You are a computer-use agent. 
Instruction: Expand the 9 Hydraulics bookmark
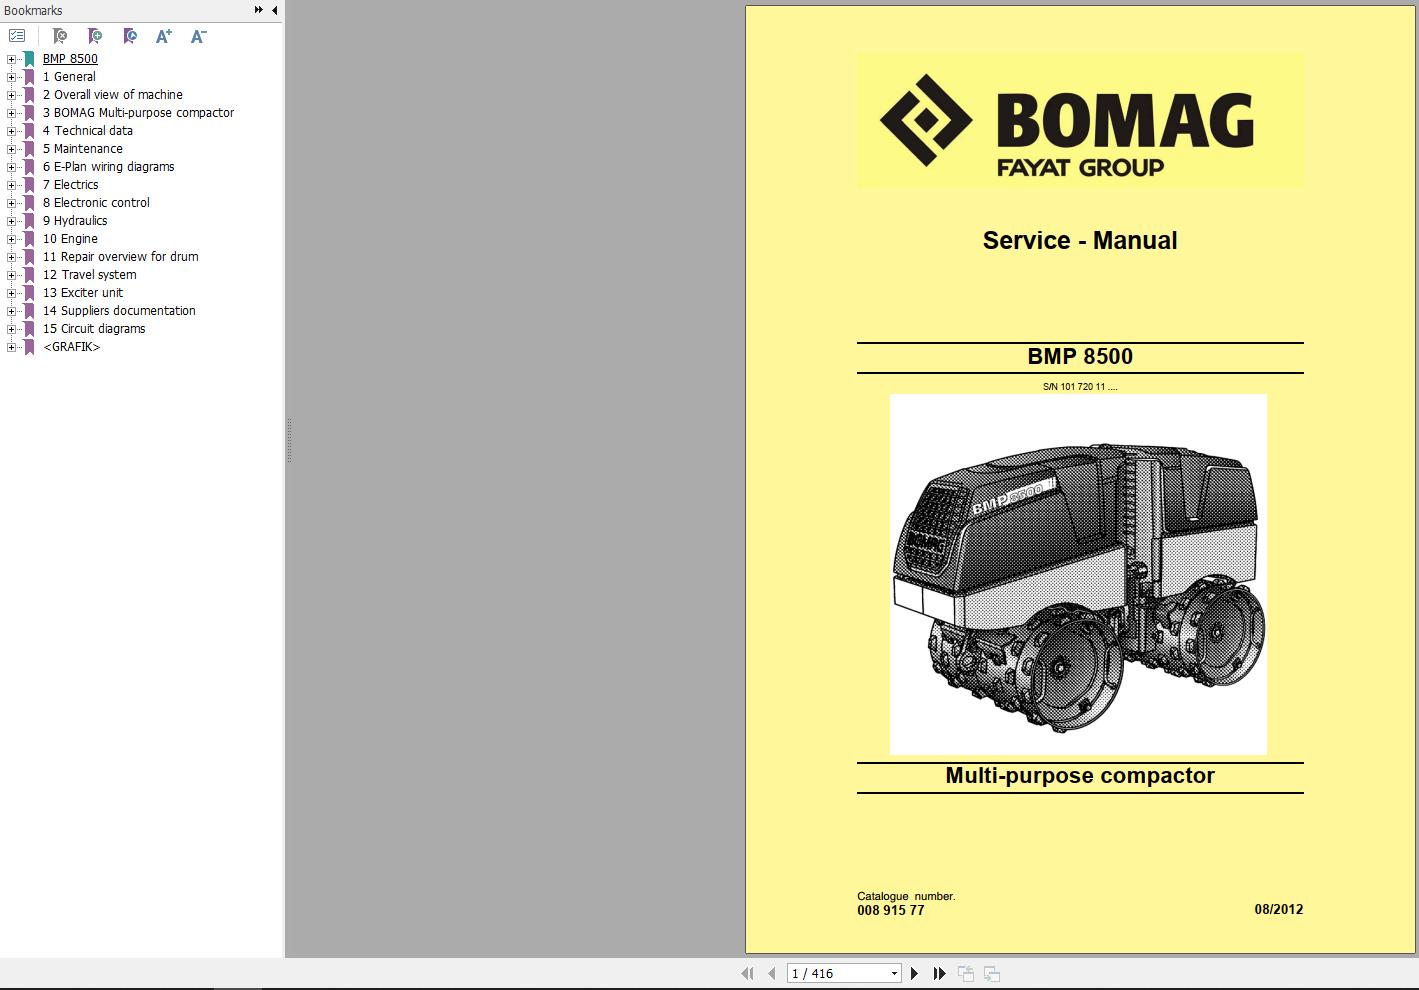pos(10,220)
